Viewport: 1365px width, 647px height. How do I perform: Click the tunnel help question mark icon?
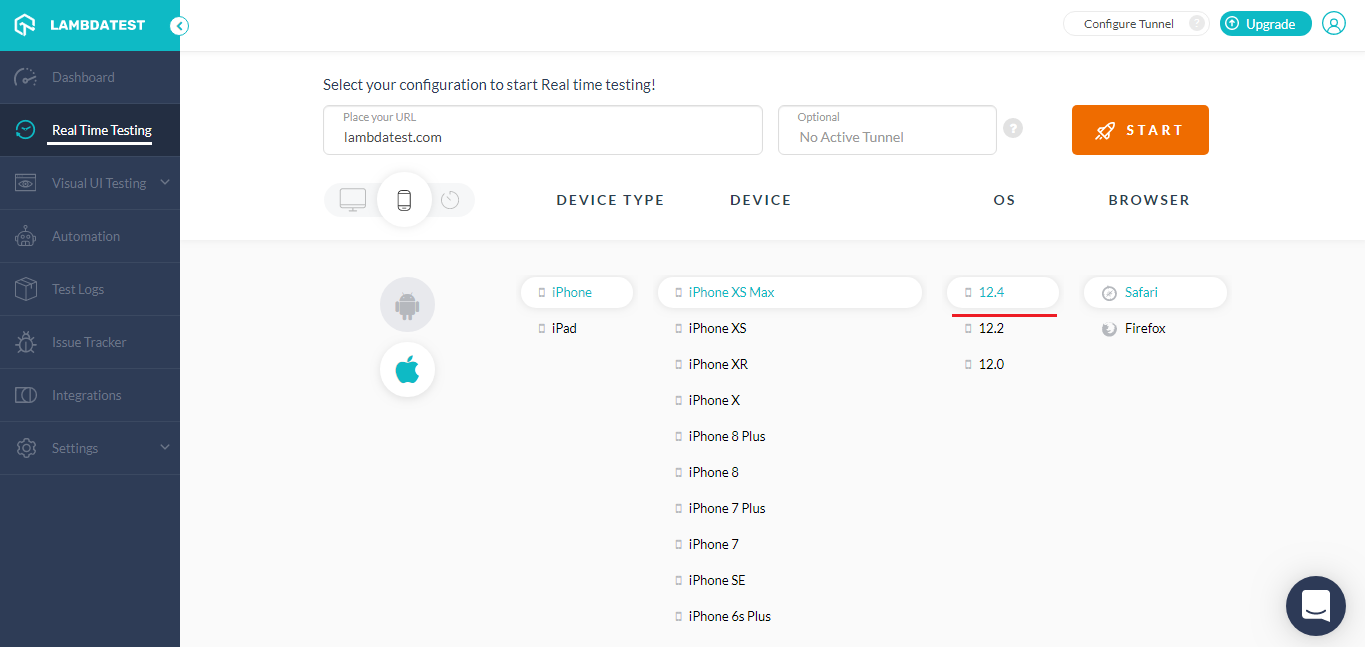pos(1013,128)
